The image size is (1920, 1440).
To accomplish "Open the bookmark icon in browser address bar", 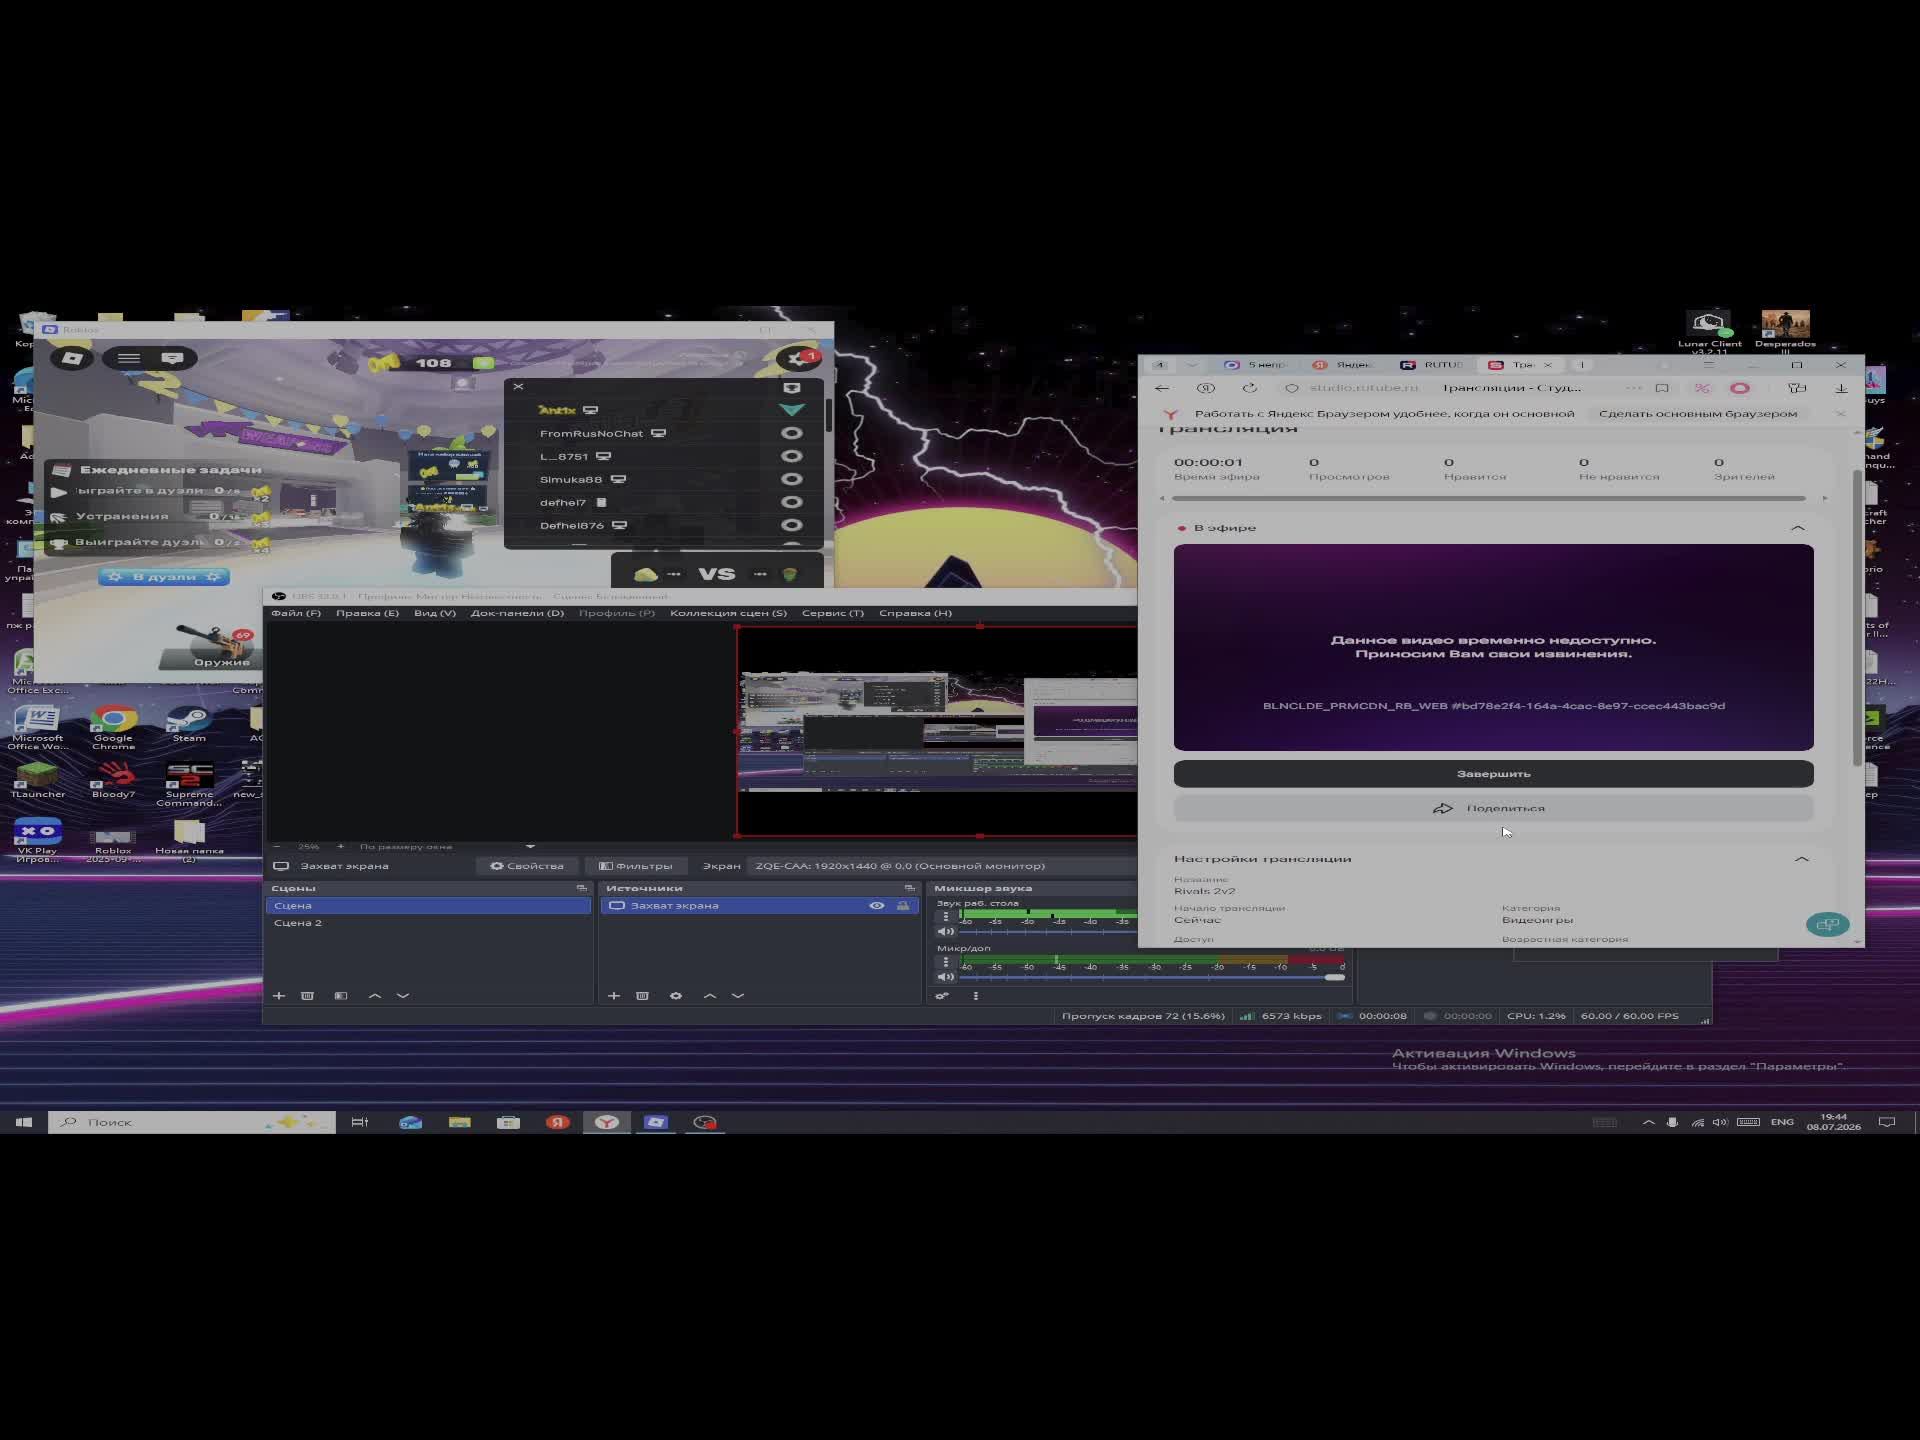I will (1662, 388).
